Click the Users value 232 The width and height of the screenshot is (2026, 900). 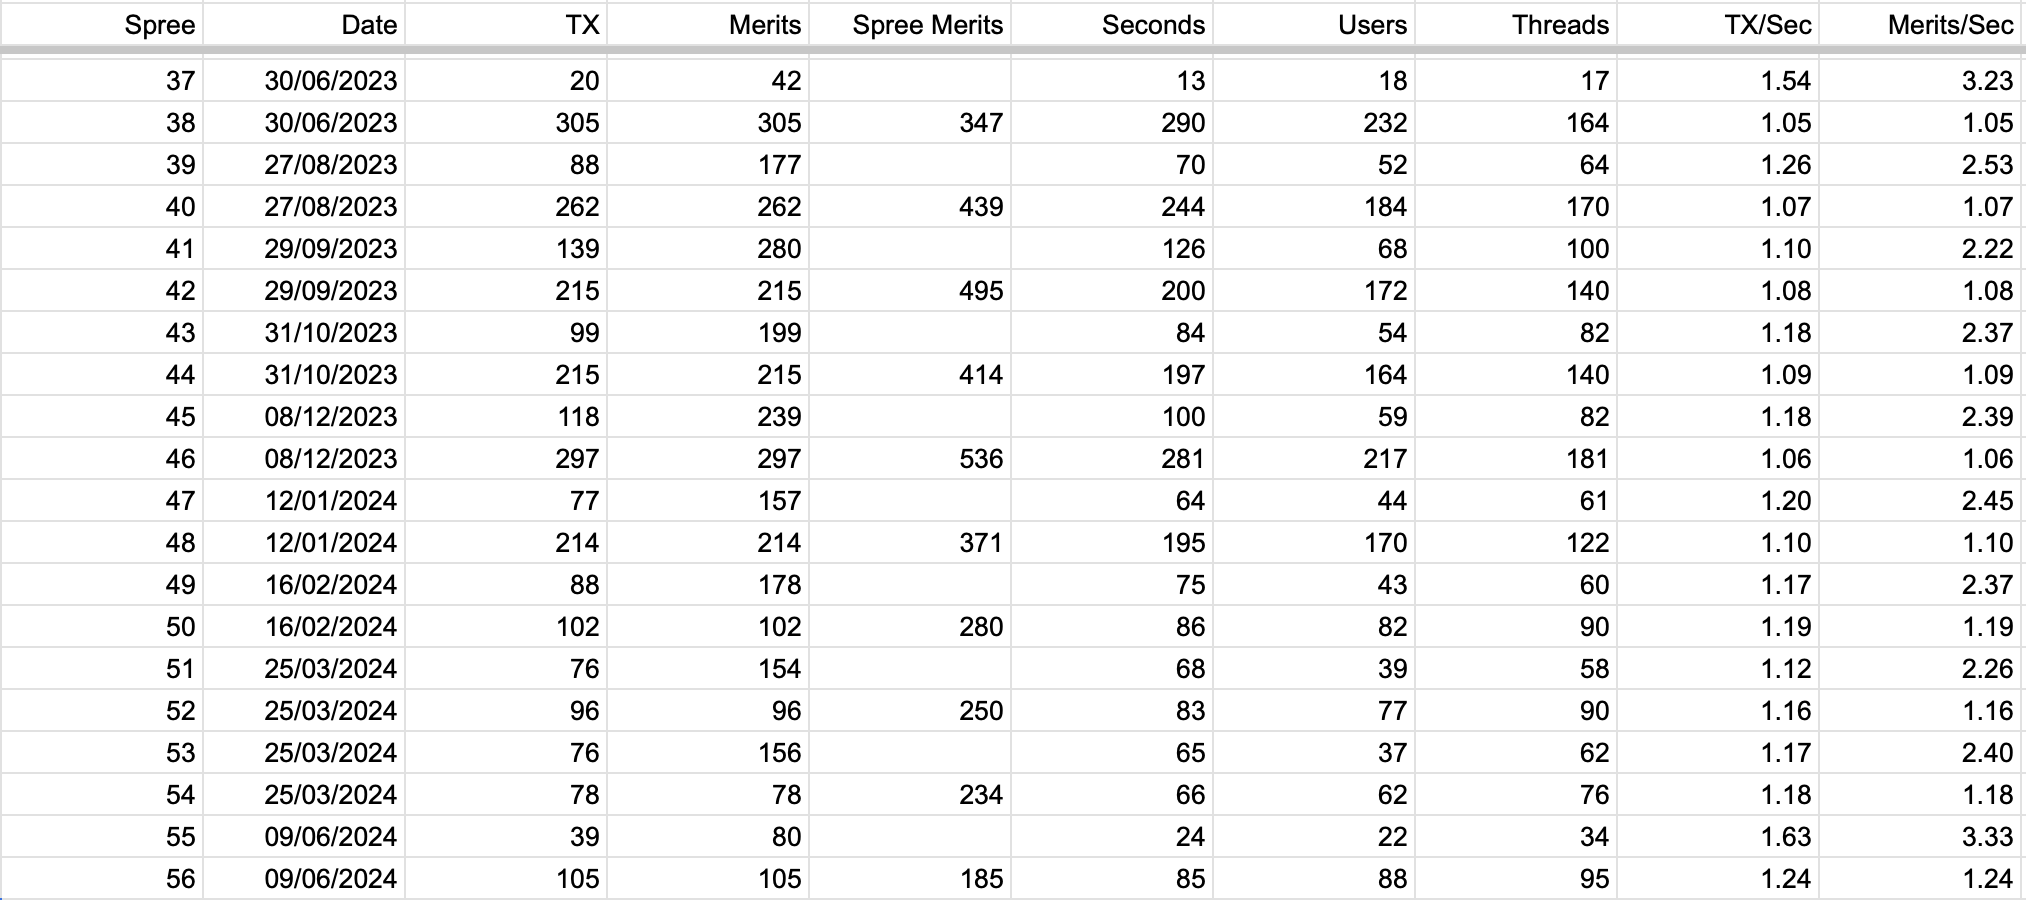(1314, 122)
